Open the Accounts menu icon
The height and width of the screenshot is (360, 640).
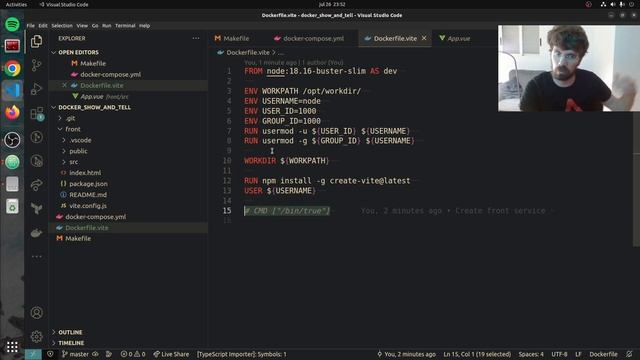click(x=36, y=313)
